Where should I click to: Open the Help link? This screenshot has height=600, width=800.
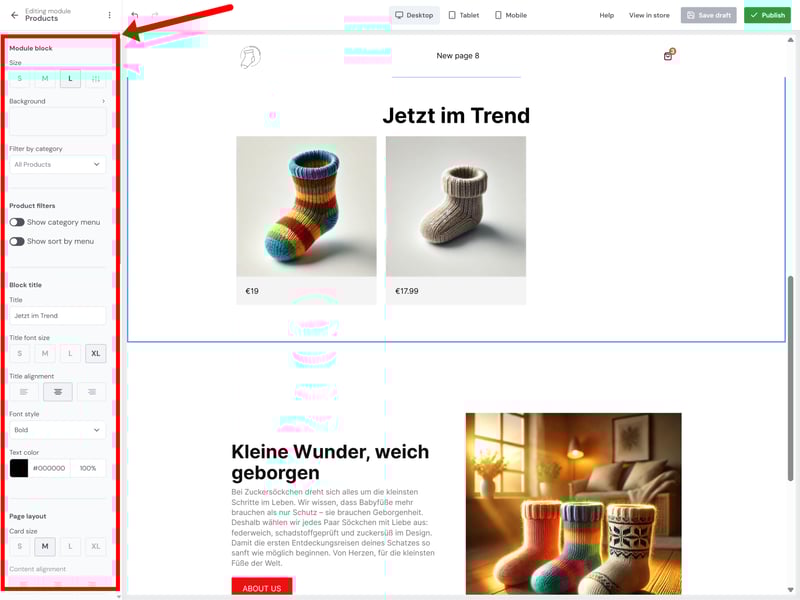pos(606,15)
